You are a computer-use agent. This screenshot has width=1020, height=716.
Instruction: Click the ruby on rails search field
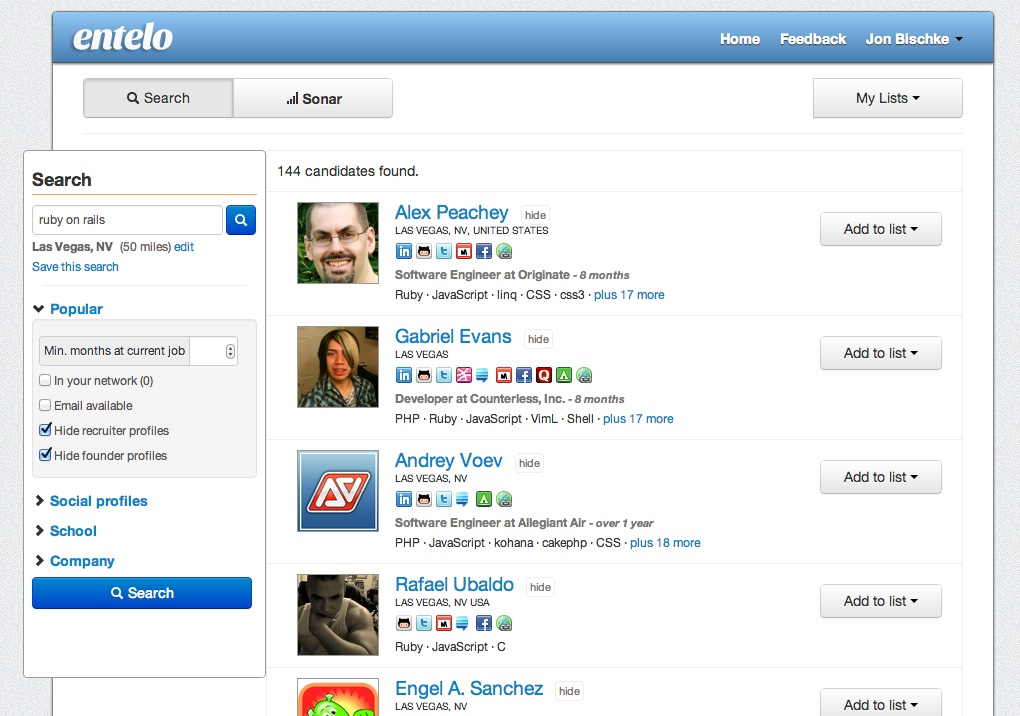pos(128,220)
